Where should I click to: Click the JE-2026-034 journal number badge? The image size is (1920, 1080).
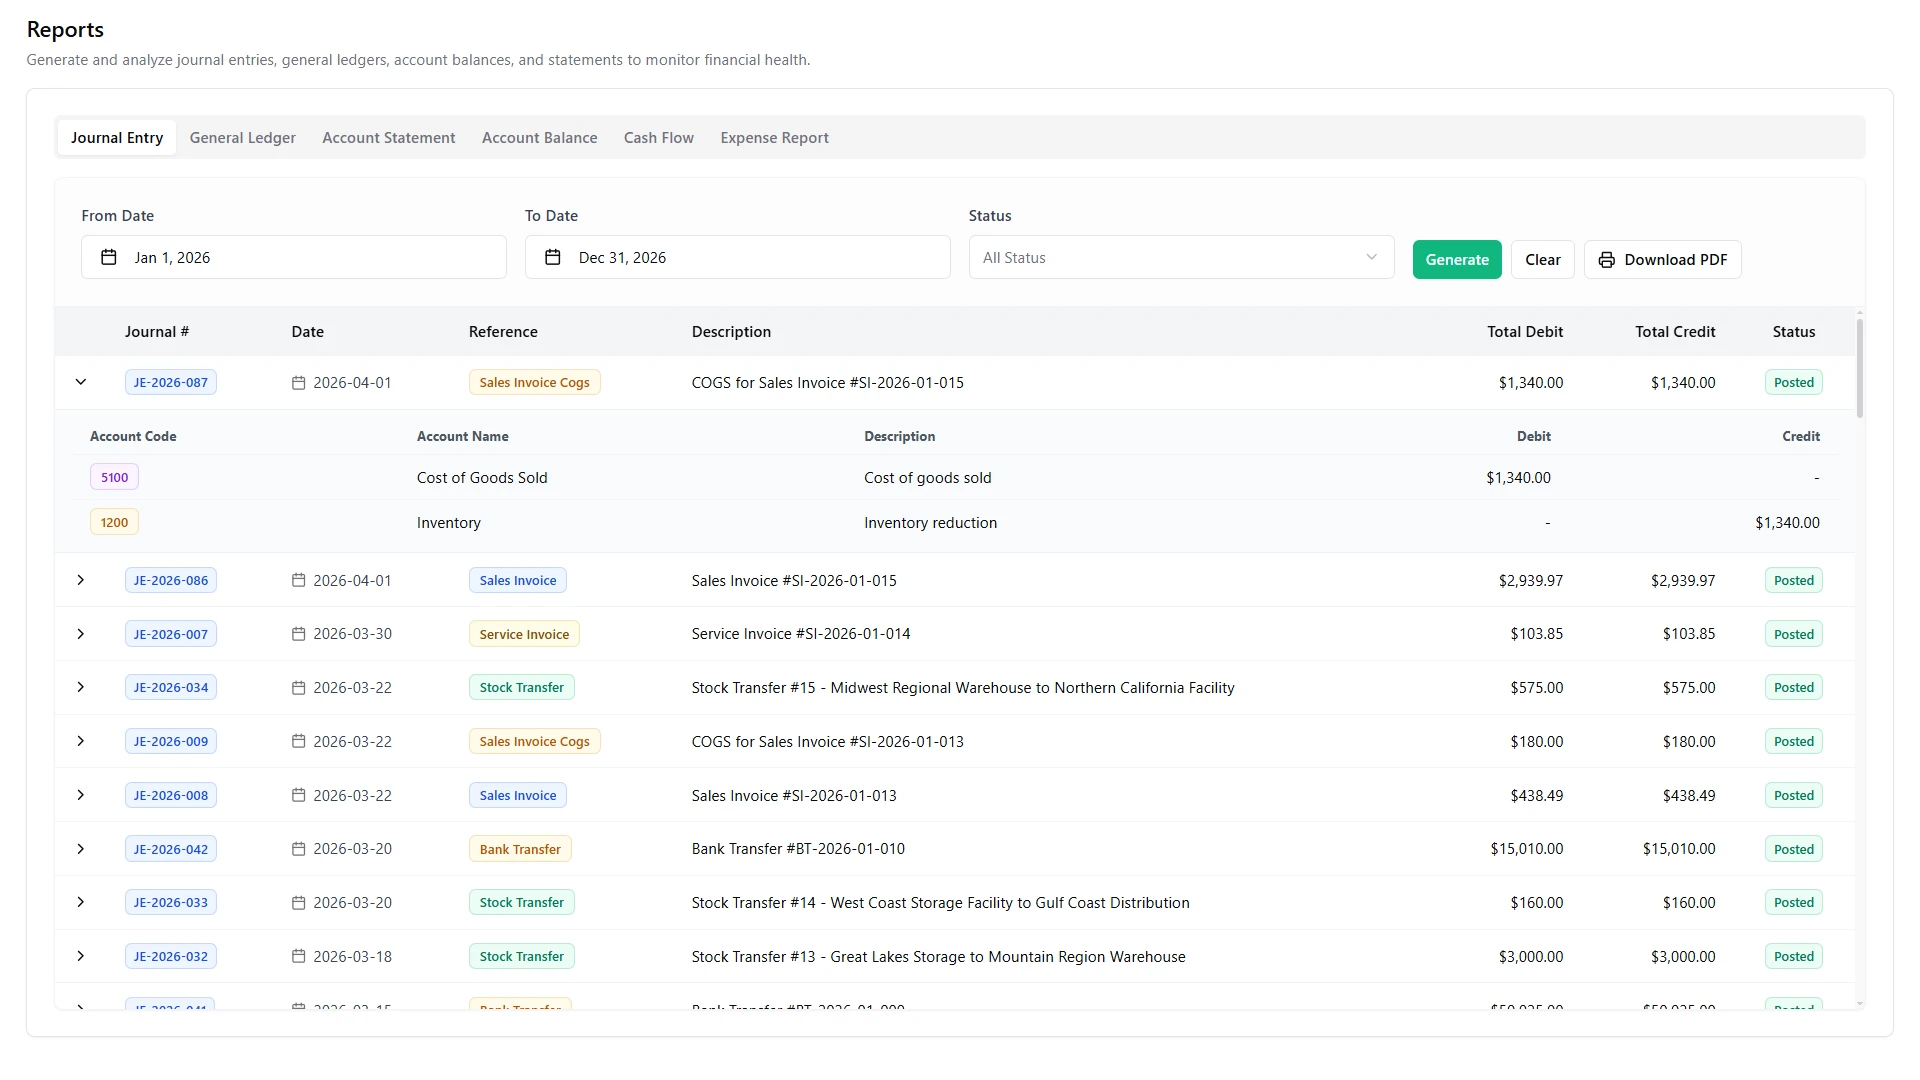(x=171, y=687)
